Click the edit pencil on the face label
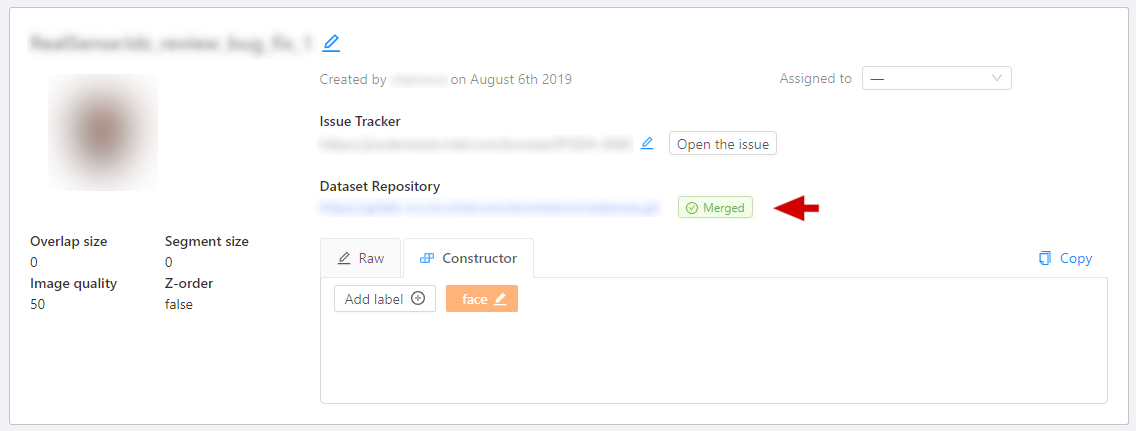The height and width of the screenshot is (431, 1136). [x=500, y=299]
